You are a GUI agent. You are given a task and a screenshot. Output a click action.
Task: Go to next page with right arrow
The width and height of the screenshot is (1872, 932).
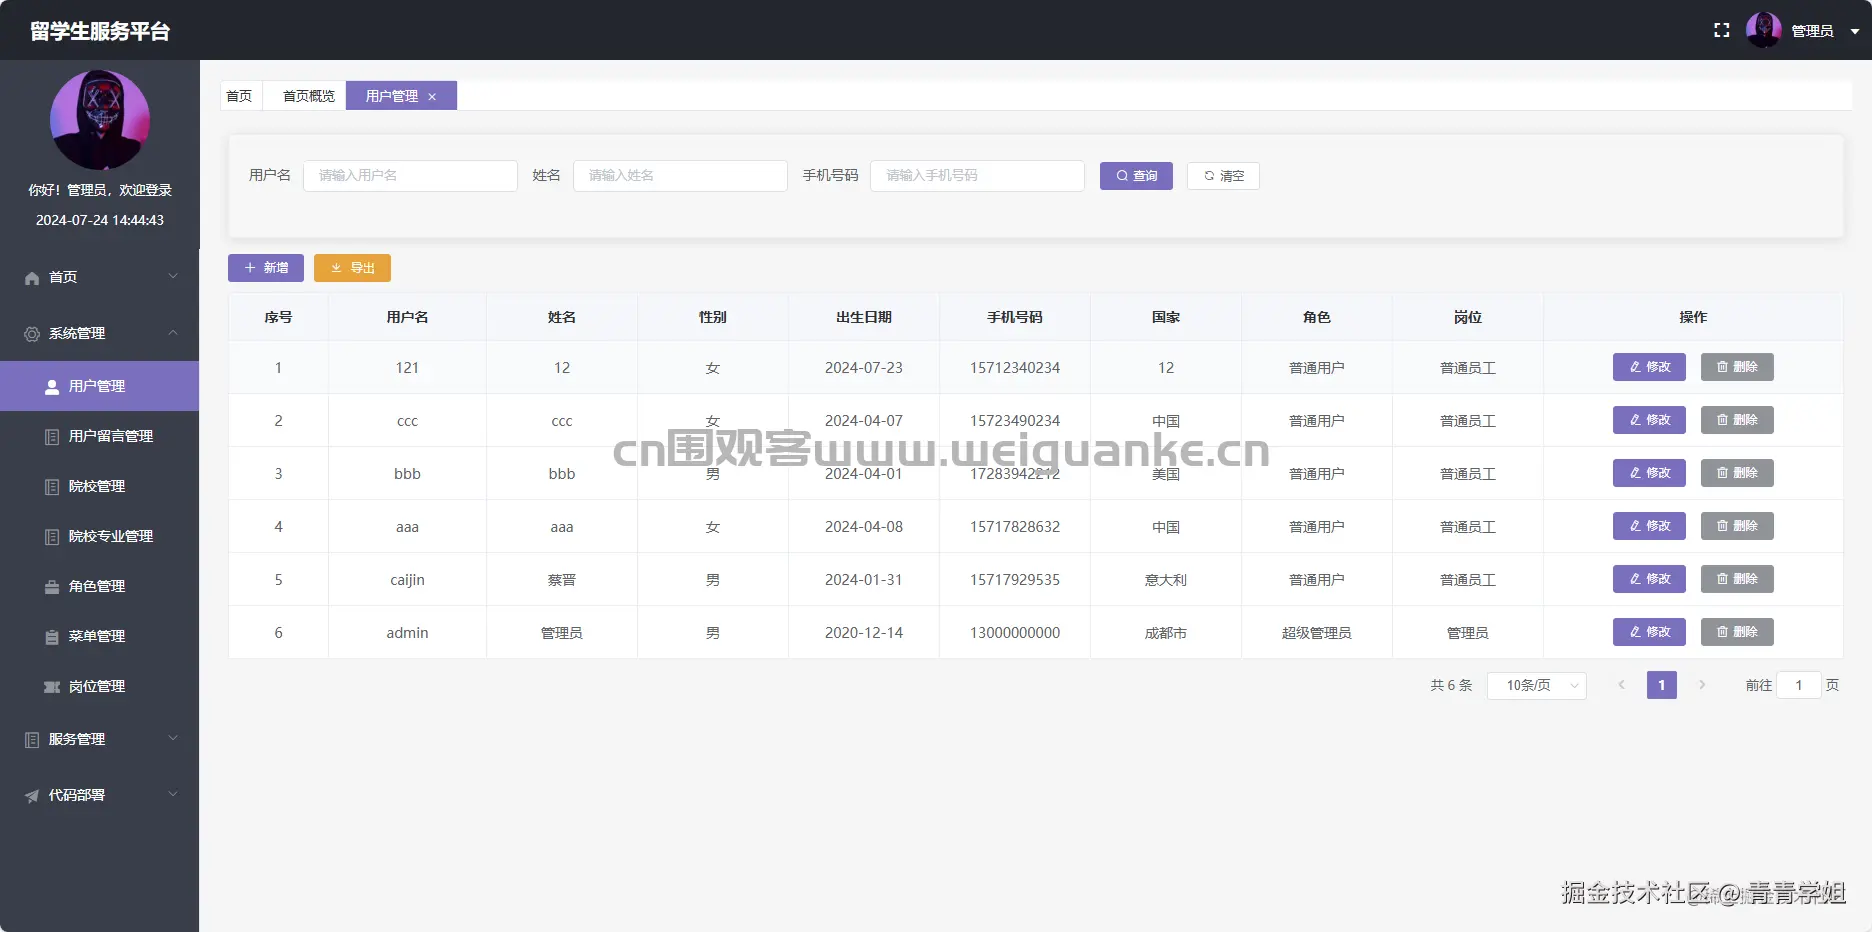pos(1702,685)
